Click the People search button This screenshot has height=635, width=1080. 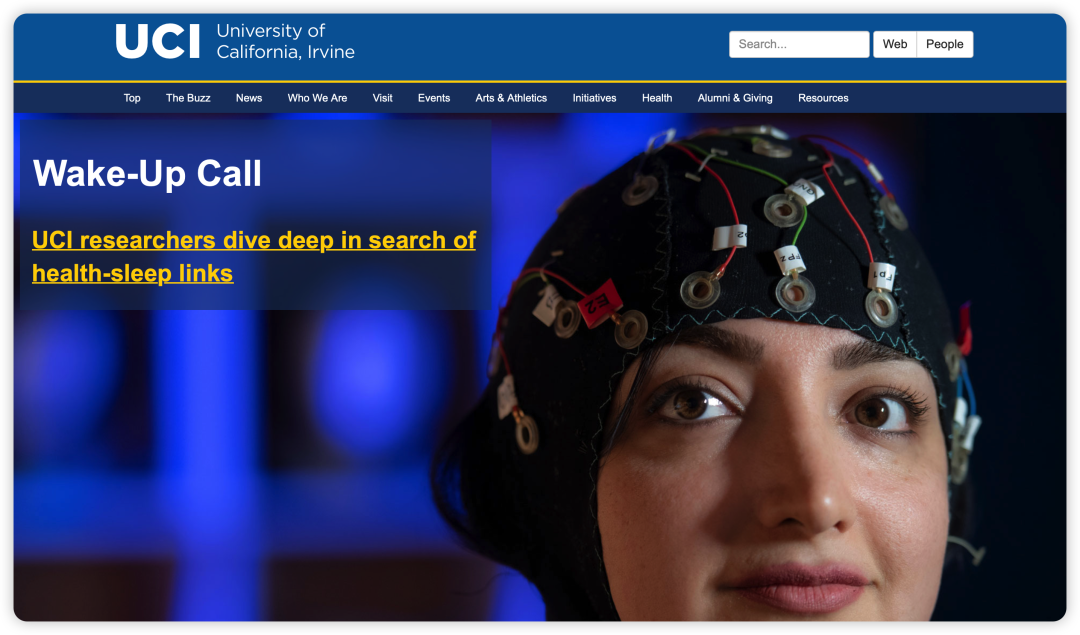click(x=944, y=44)
